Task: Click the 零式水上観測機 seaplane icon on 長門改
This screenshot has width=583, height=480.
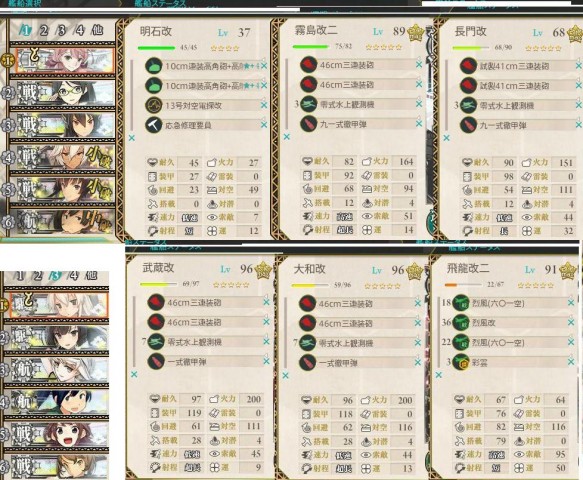Action: (468, 106)
